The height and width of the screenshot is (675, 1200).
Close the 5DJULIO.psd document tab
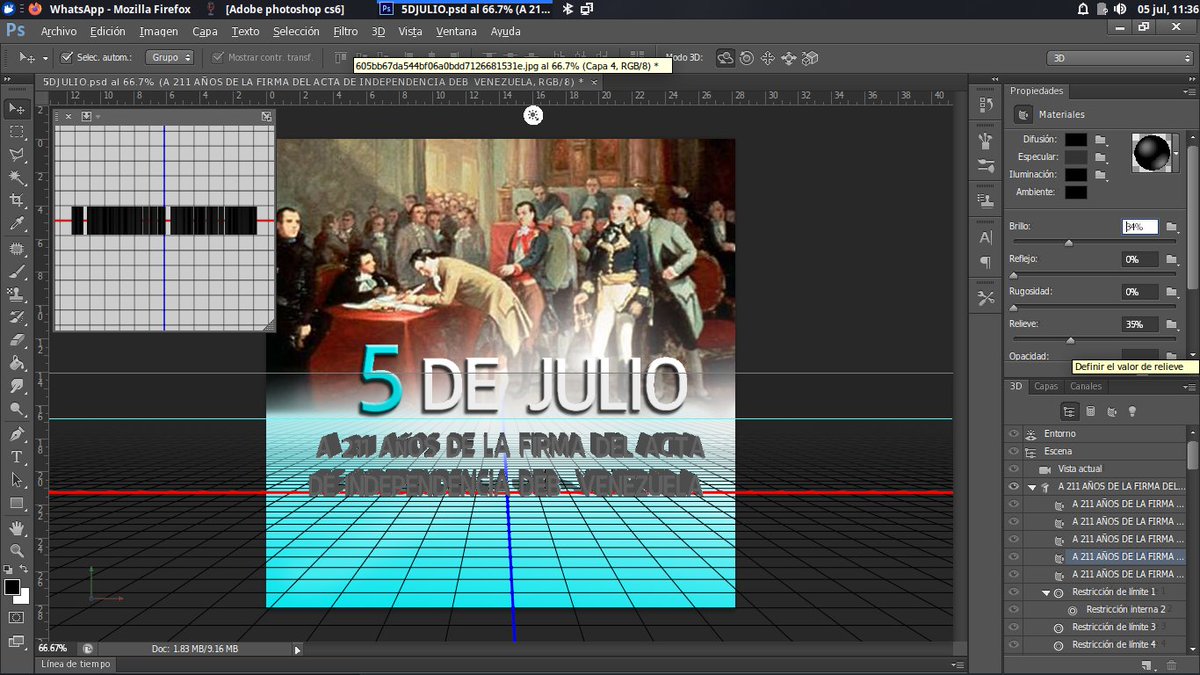point(594,81)
